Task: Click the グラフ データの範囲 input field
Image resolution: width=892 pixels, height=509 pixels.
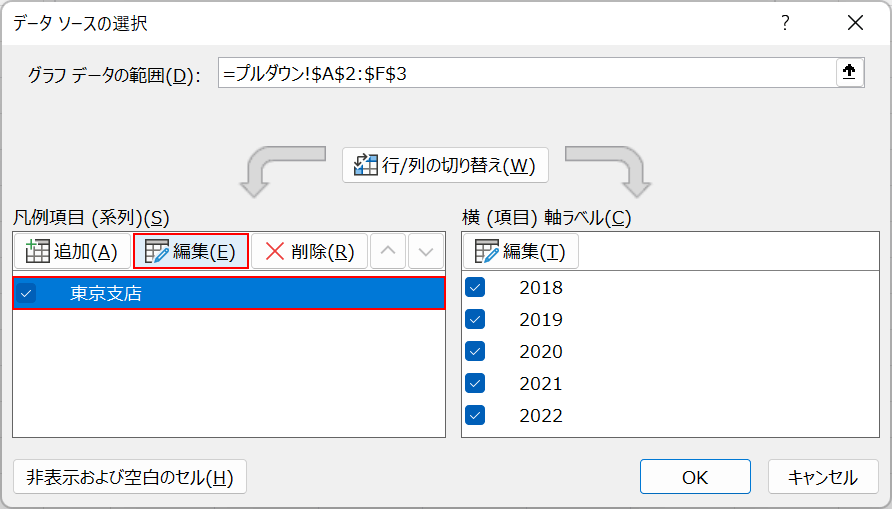Action: tap(525, 74)
